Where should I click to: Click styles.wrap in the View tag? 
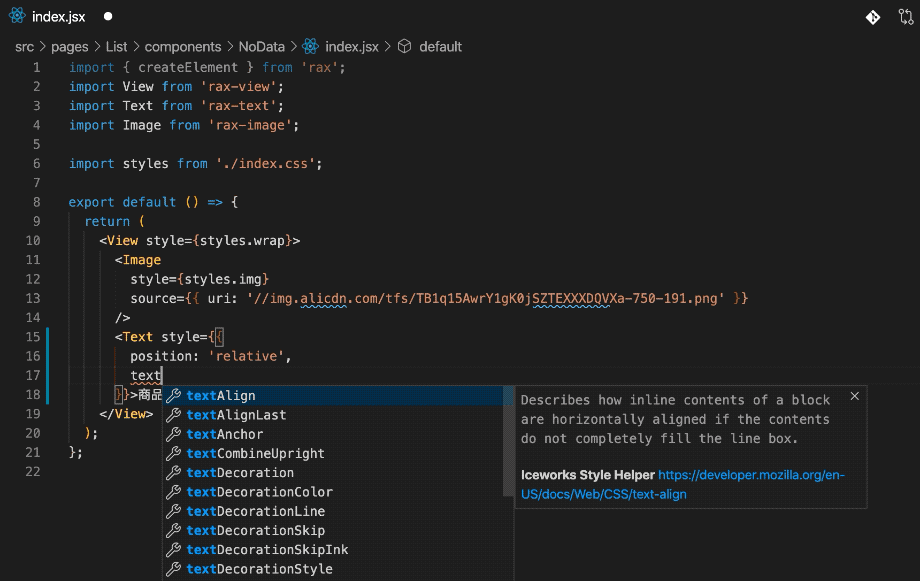(x=242, y=241)
